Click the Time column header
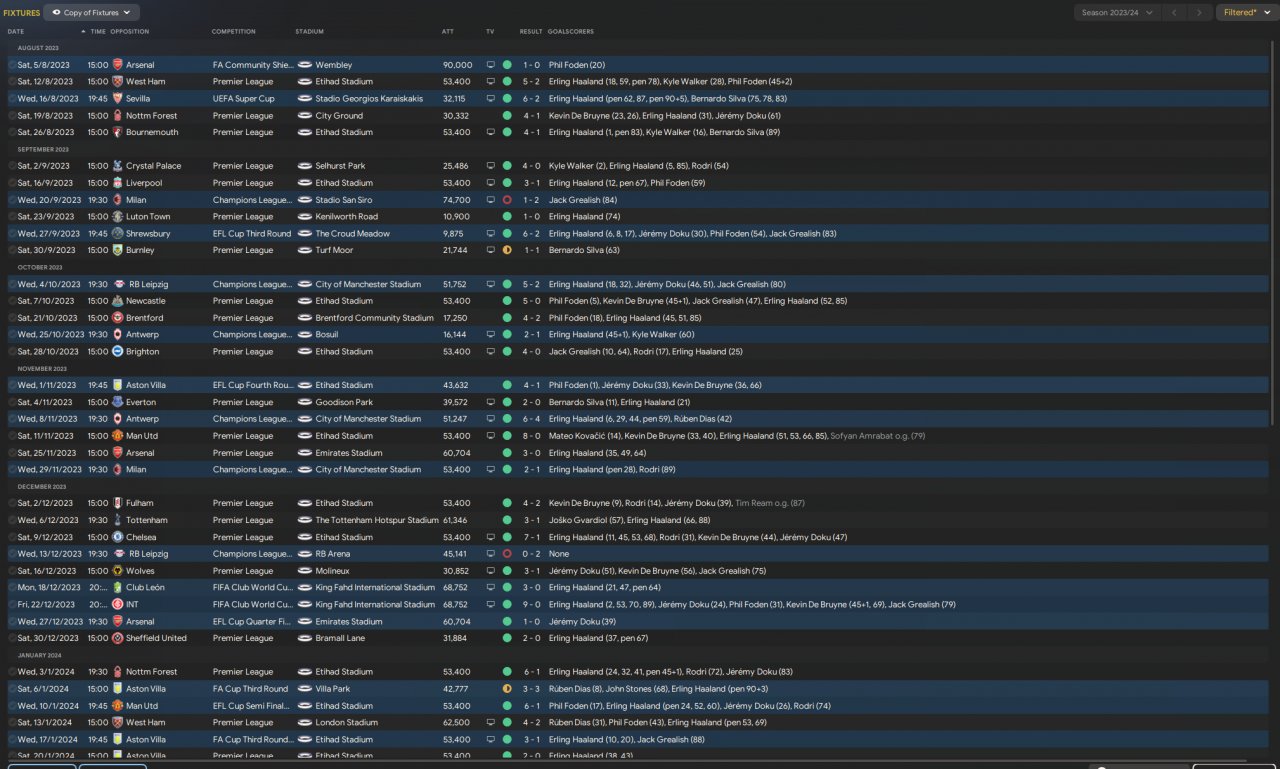This screenshot has width=1280, height=769. point(98,32)
